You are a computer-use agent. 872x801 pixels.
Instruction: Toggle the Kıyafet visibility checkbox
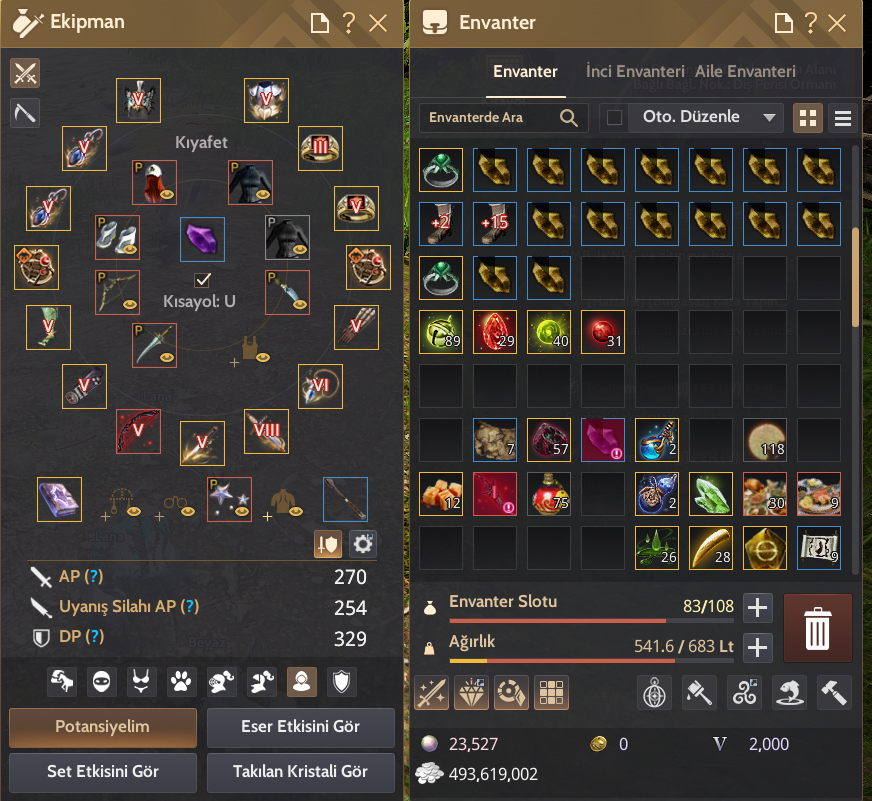(202, 280)
